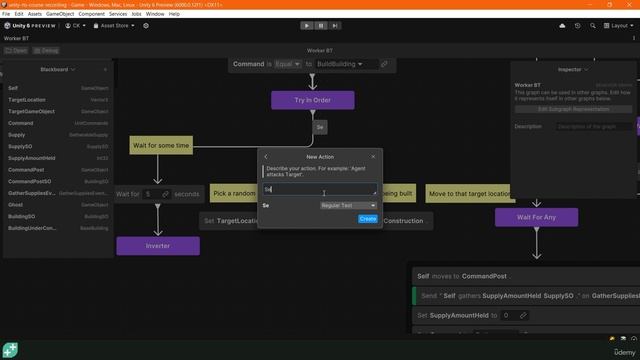The image size is (640, 360).
Task: Click the green plus icon at bottom-left corner
Action: [x=10, y=350]
